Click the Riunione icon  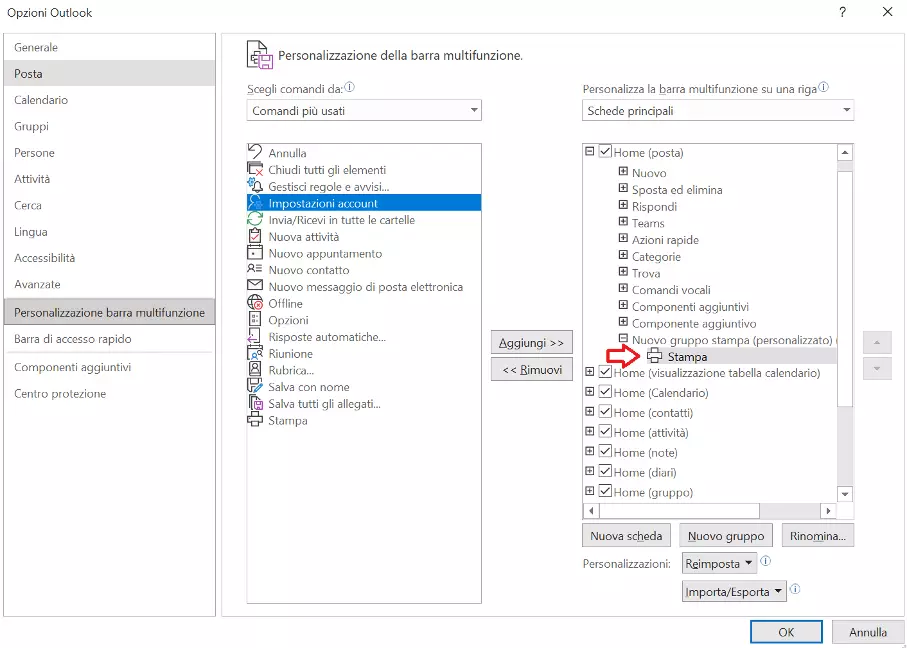(x=255, y=353)
